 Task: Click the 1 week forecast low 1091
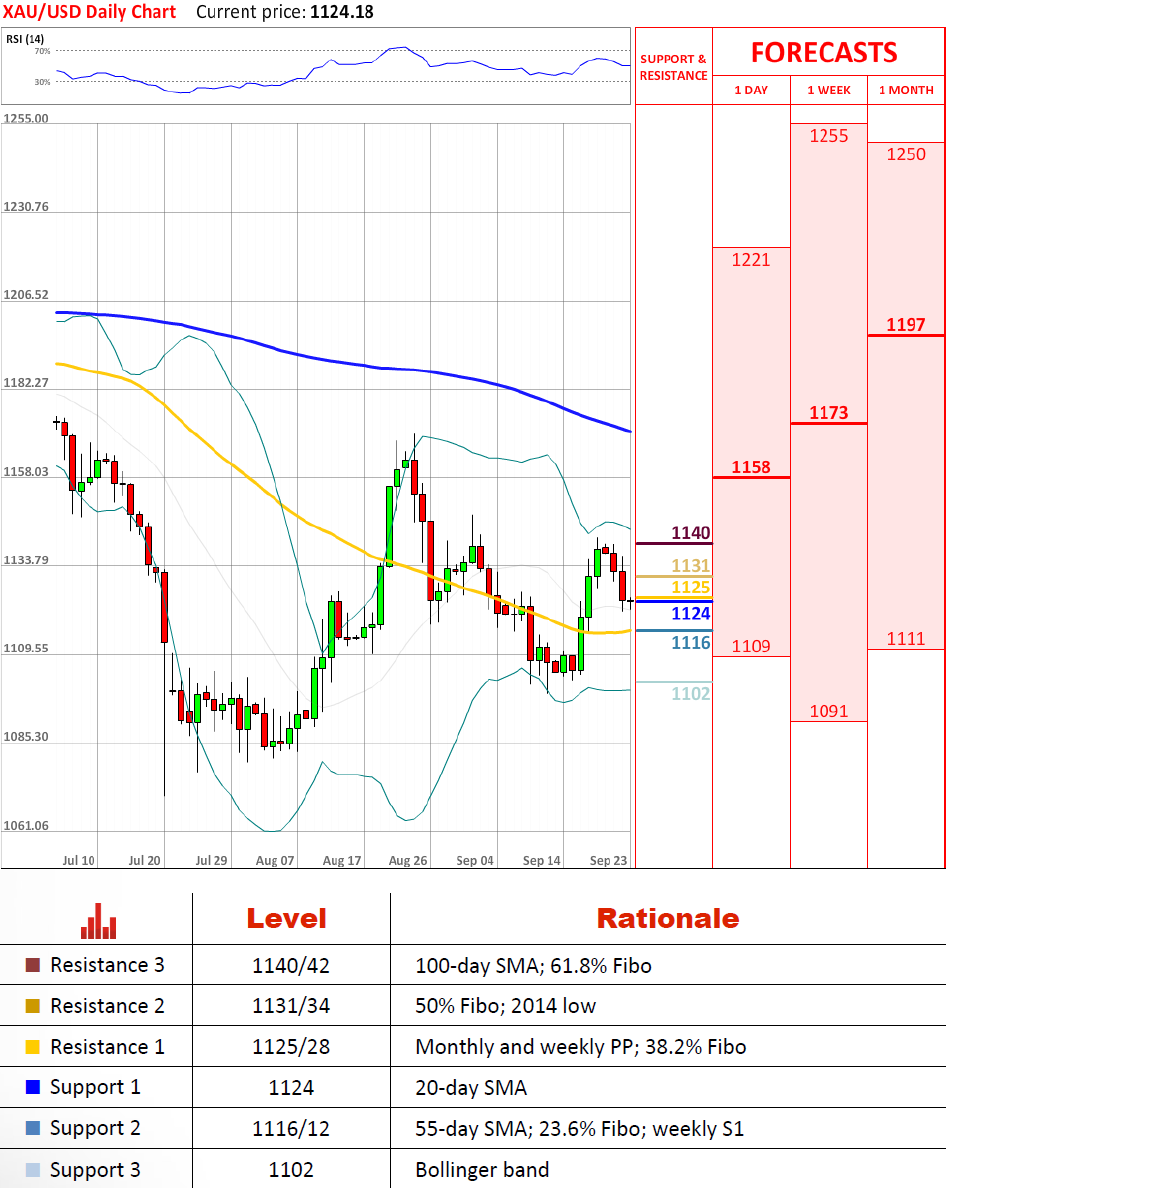(x=828, y=711)
